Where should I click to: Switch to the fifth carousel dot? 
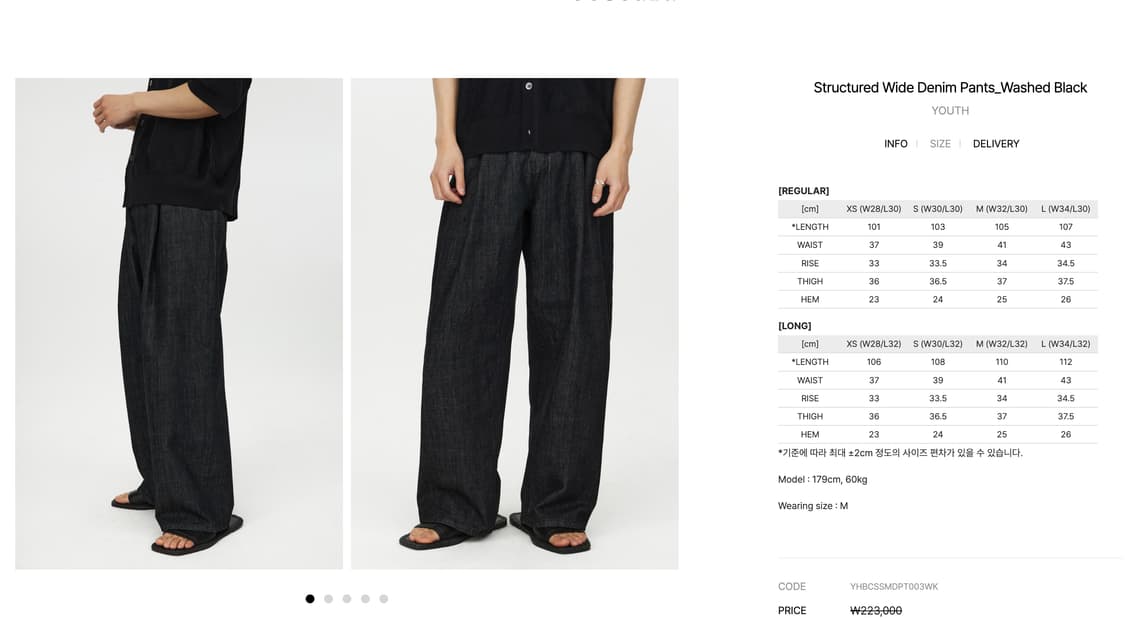(x=384, y=598)
